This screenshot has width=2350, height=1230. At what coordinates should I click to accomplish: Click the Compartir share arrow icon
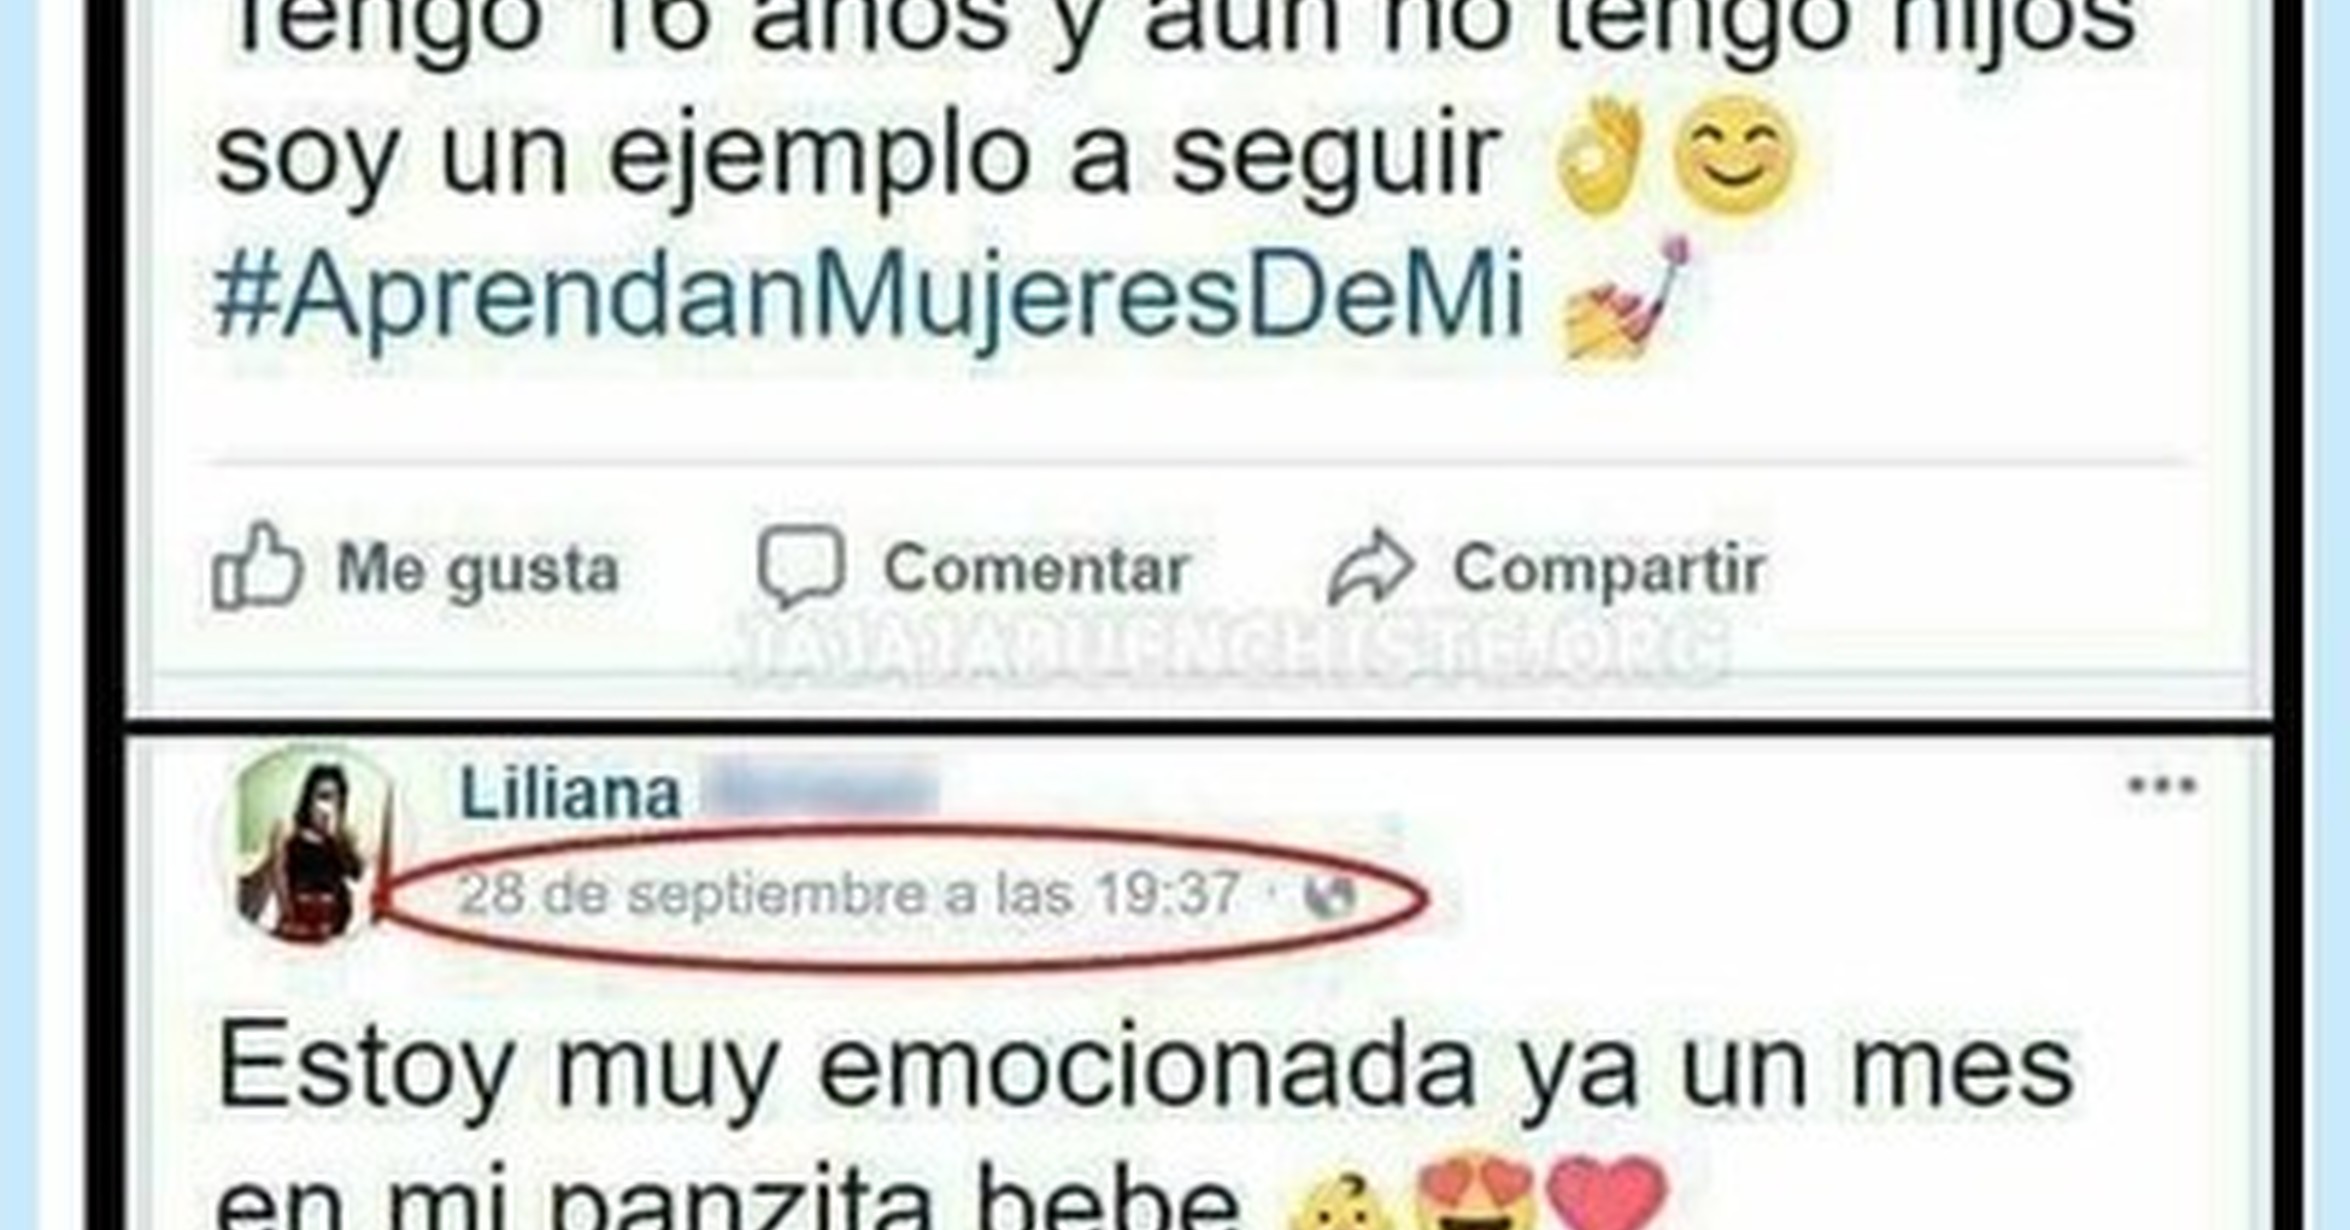1371,567
